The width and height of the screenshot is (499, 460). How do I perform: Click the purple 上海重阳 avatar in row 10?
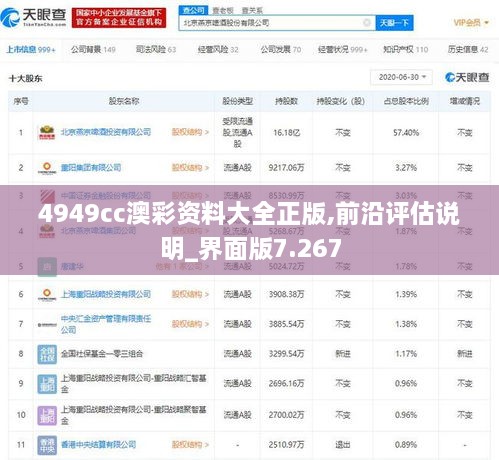pyautogui.click(x=47, y=415)
